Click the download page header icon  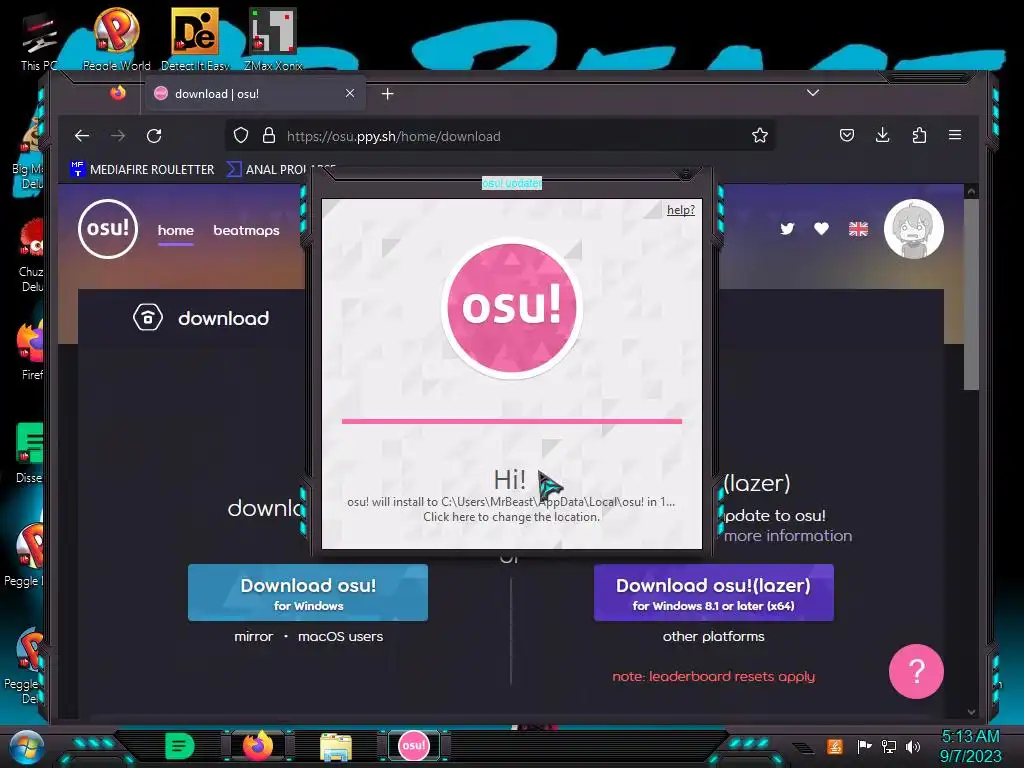point(148,318)
